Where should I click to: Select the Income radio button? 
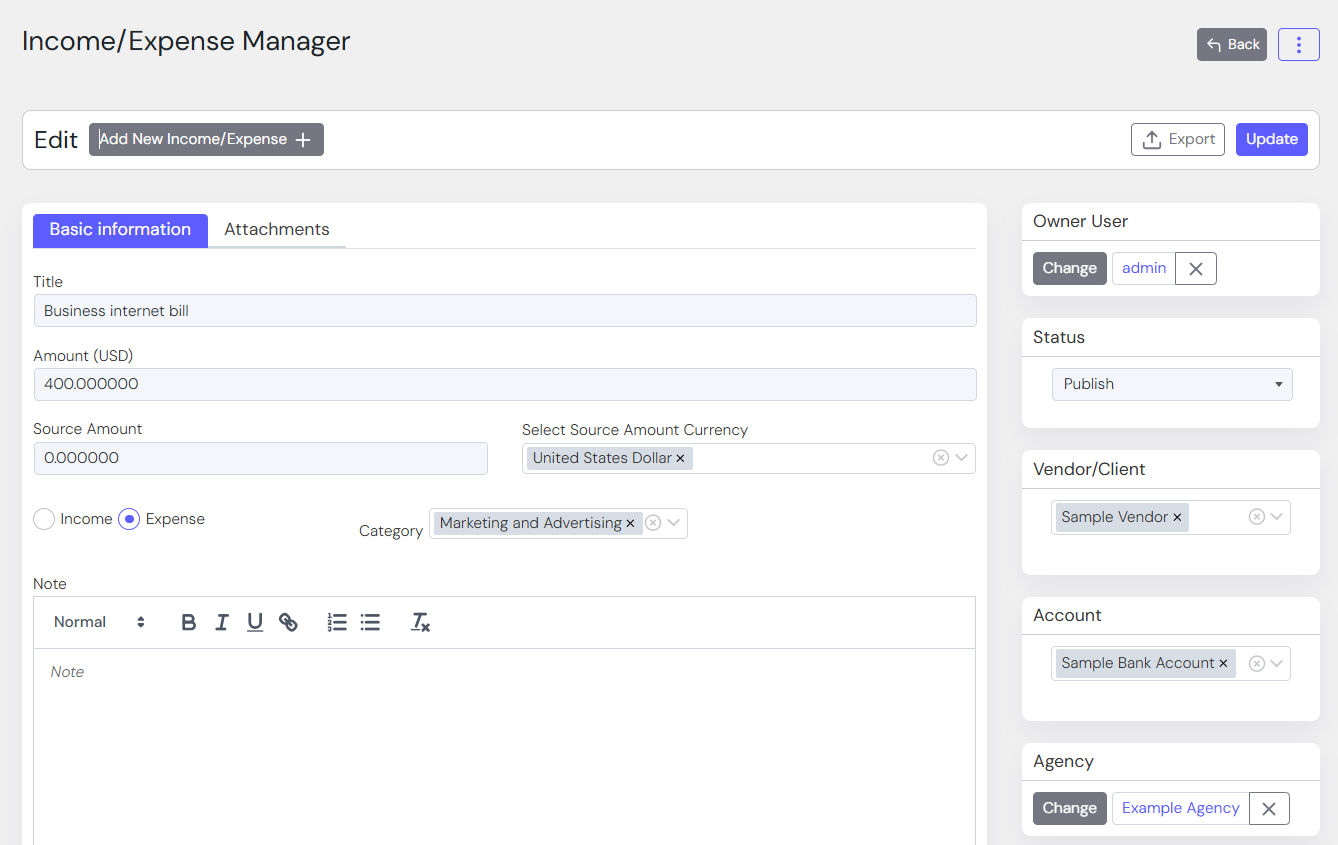tap(44, 519)
